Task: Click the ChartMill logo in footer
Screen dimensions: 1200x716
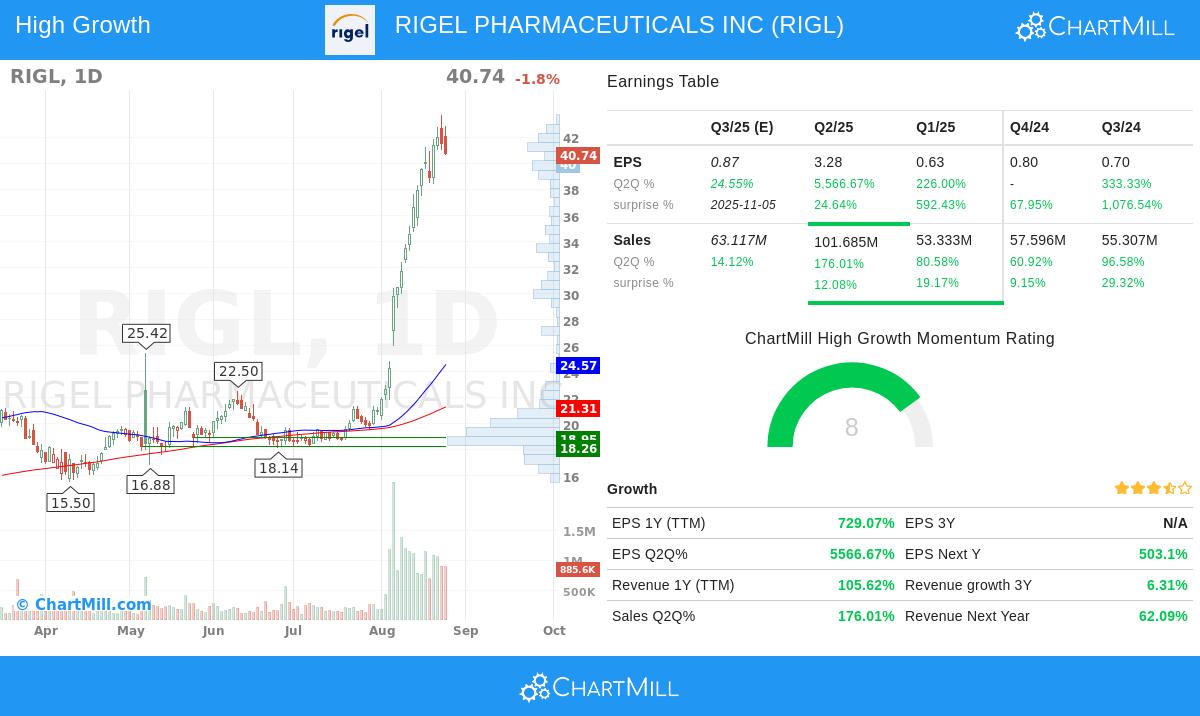Action: point(599,688)
